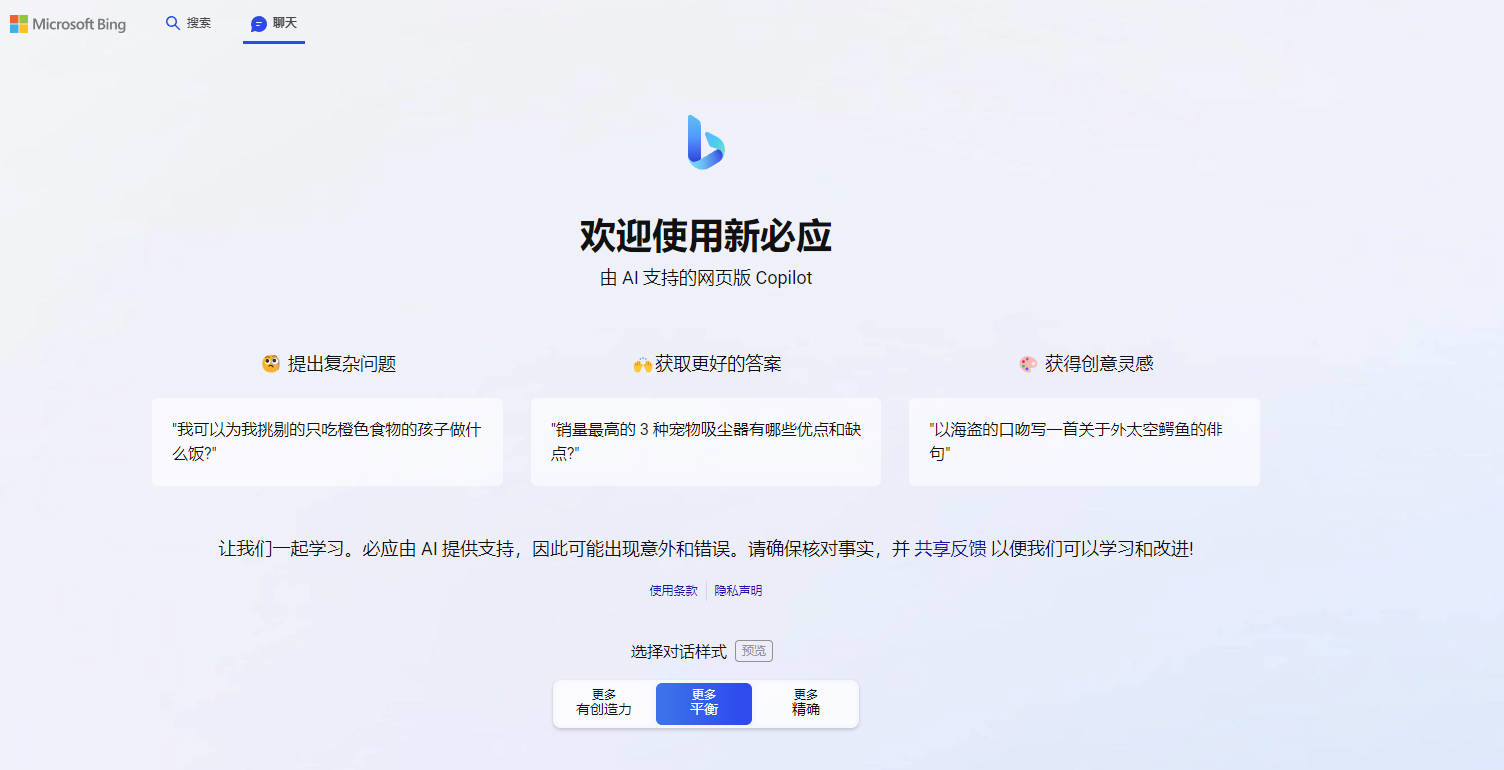Click the 获取更好的答案 heading
This screenshot has width=1504, height=770.
pyautogui.click(x=718, y=364)
